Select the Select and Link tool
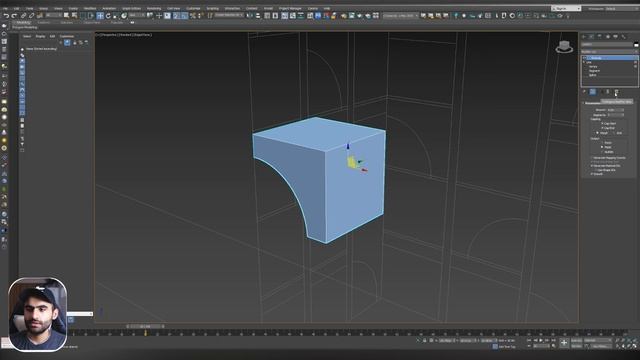Viewport: 640px width, 360px height. click(x=24, y=16)
